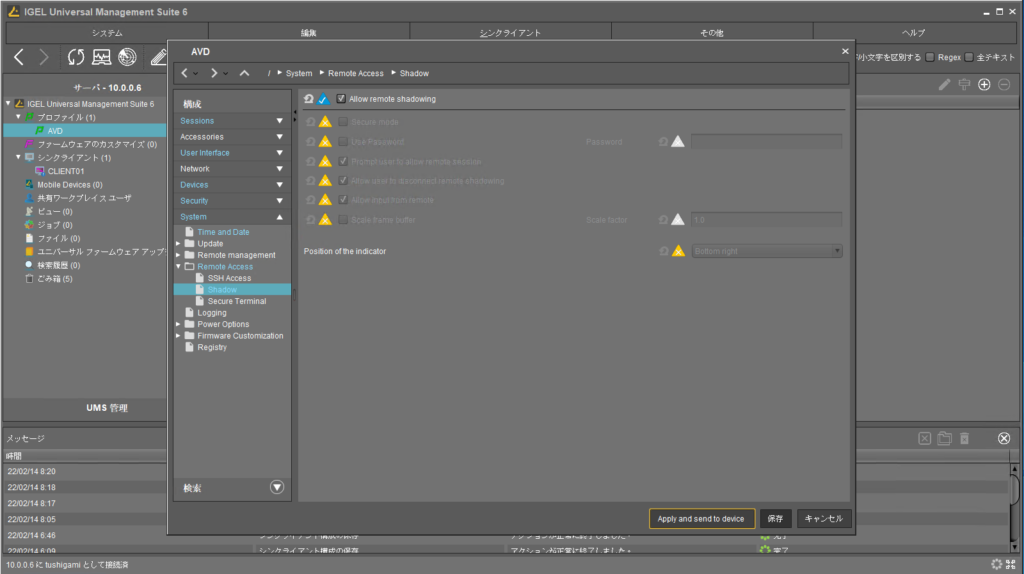The image size is (1024, 574).
Task: Click warning triangle next to Secure mode
Action: (x=325, y=122)
